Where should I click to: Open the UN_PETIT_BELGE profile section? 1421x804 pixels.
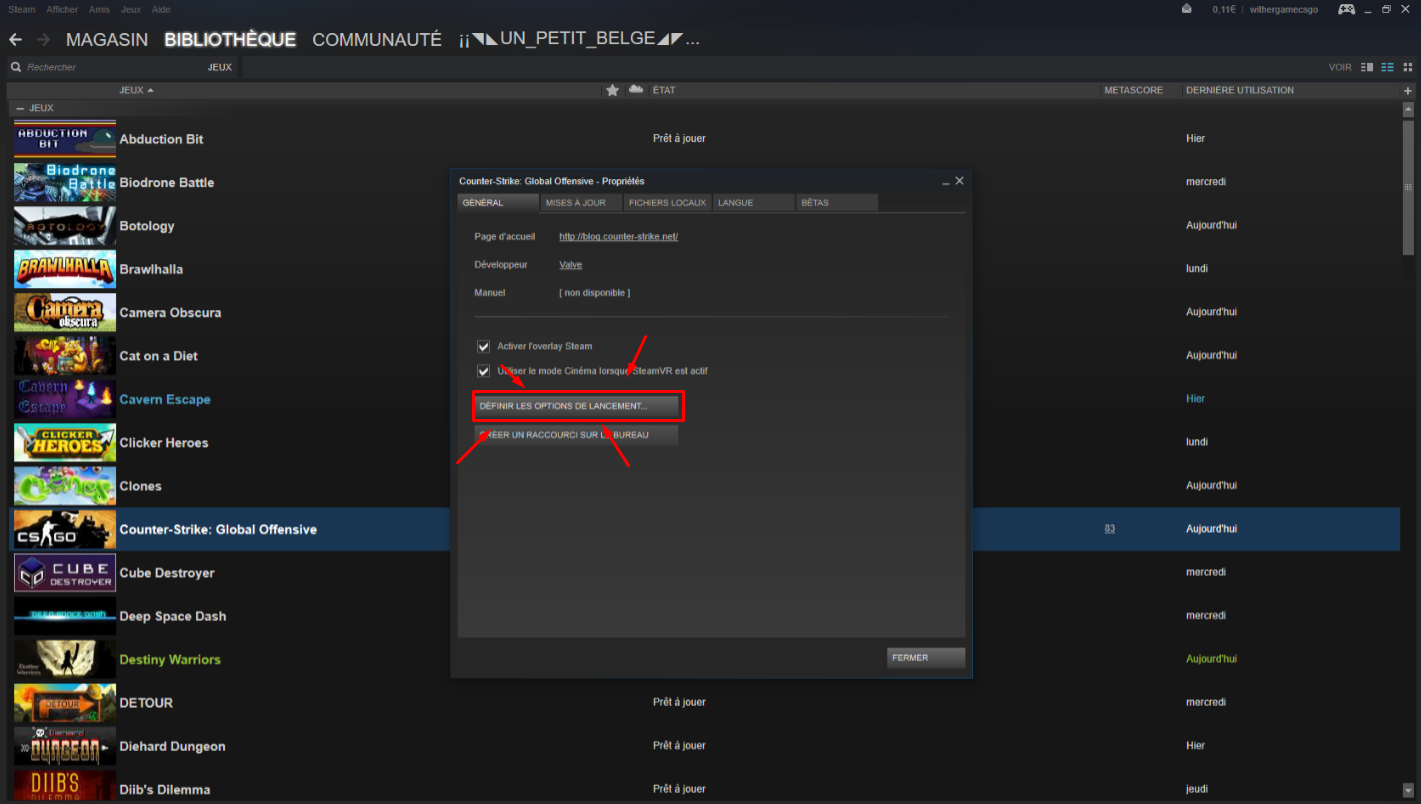579,40
